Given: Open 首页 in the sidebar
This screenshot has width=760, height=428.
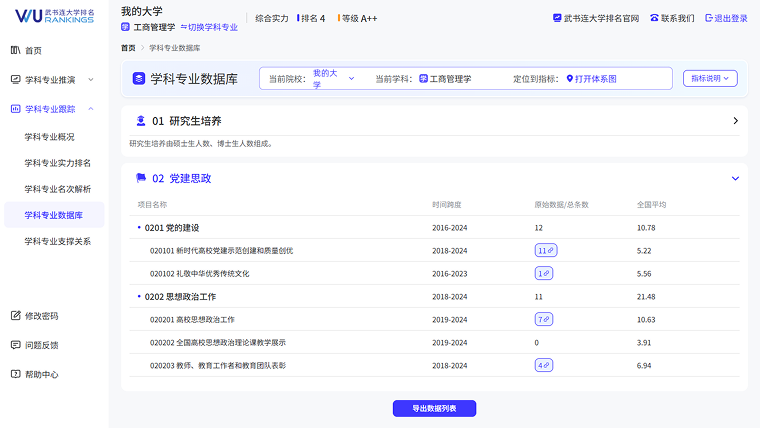Looking at the screenshot, I should click(x=33, y=50).
